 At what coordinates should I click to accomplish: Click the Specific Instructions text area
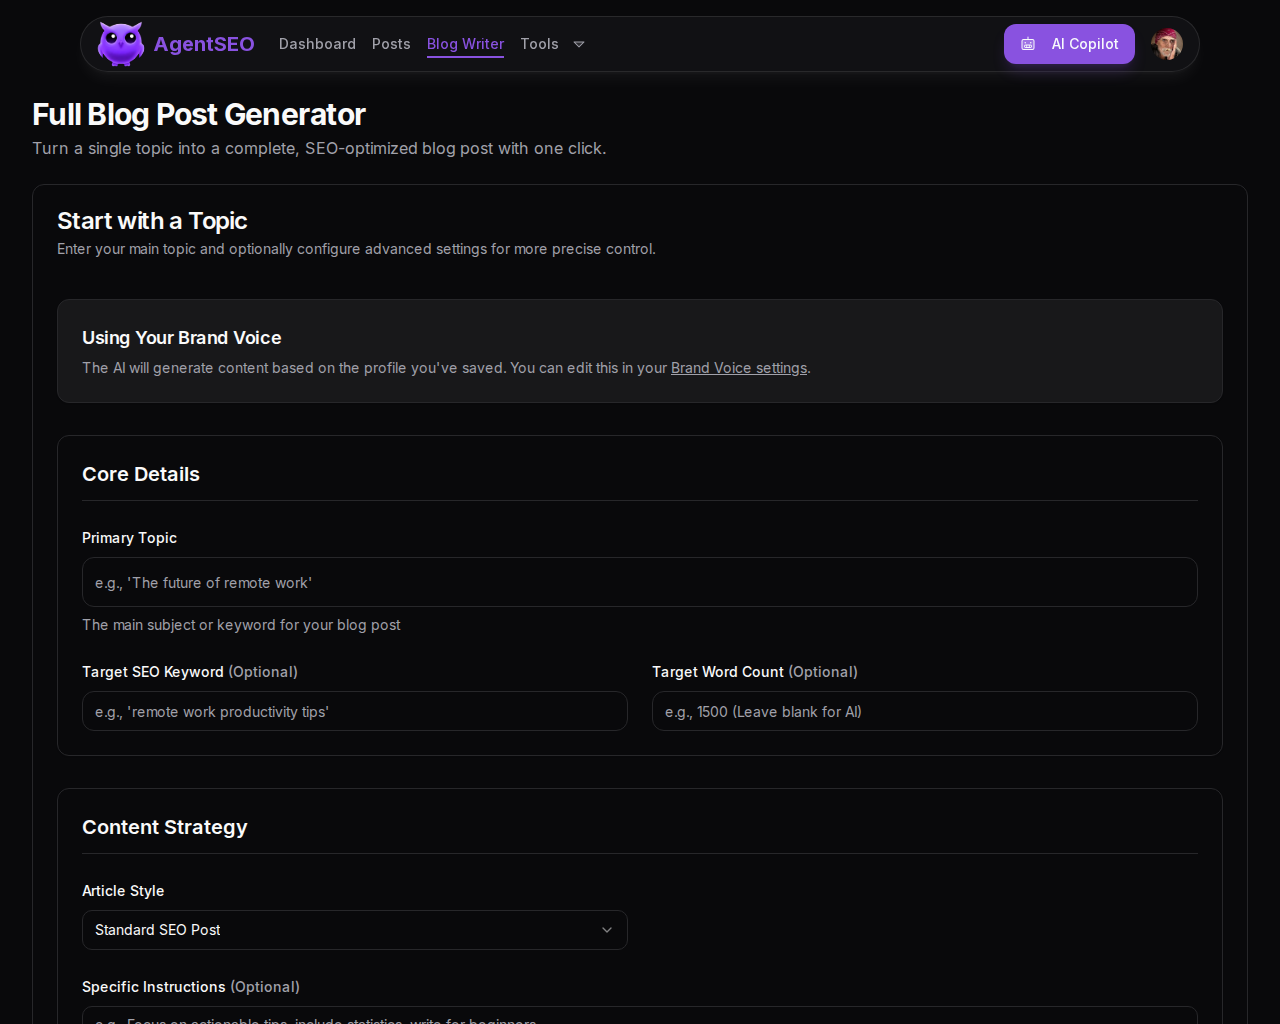[639, 1016]
